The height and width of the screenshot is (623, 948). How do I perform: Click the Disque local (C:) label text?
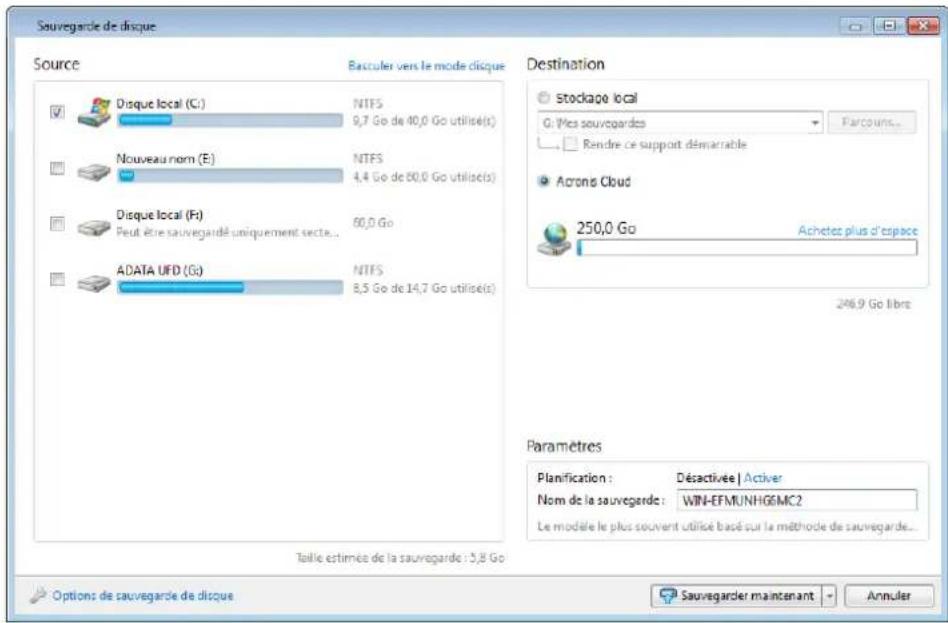coord(161,103)
